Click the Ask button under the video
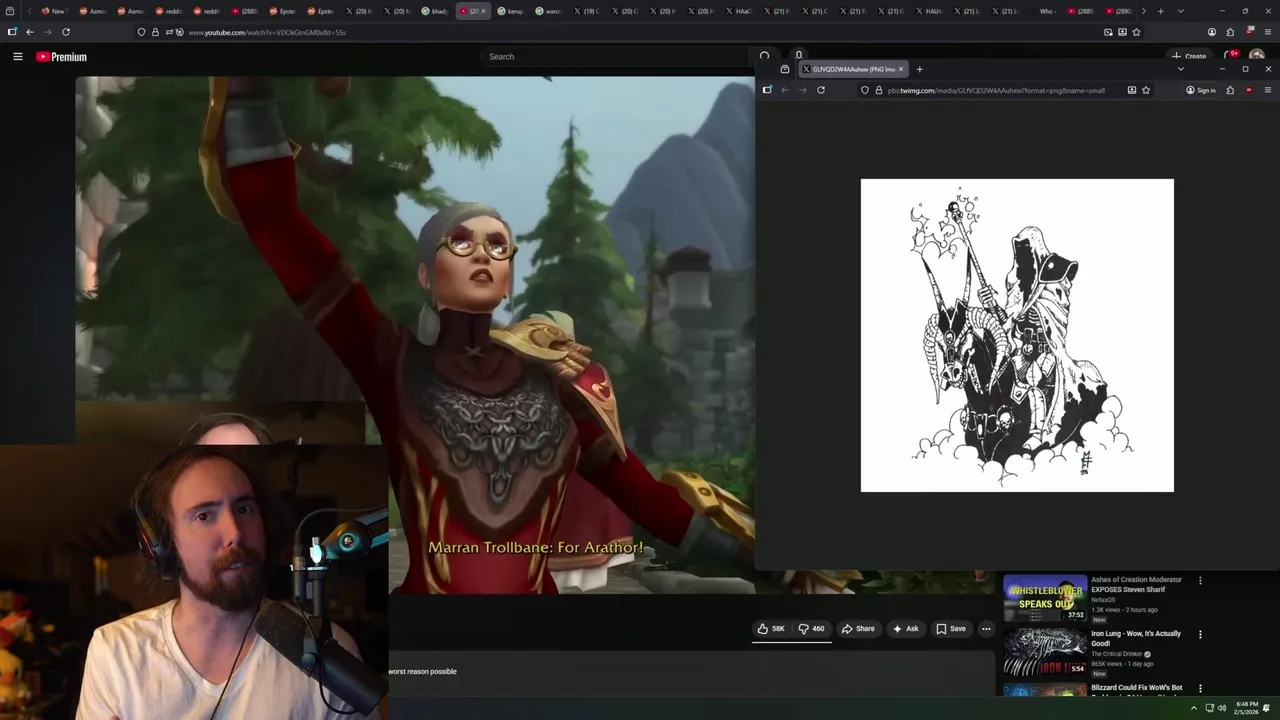 pyautogui.click(x=905, y=629)
